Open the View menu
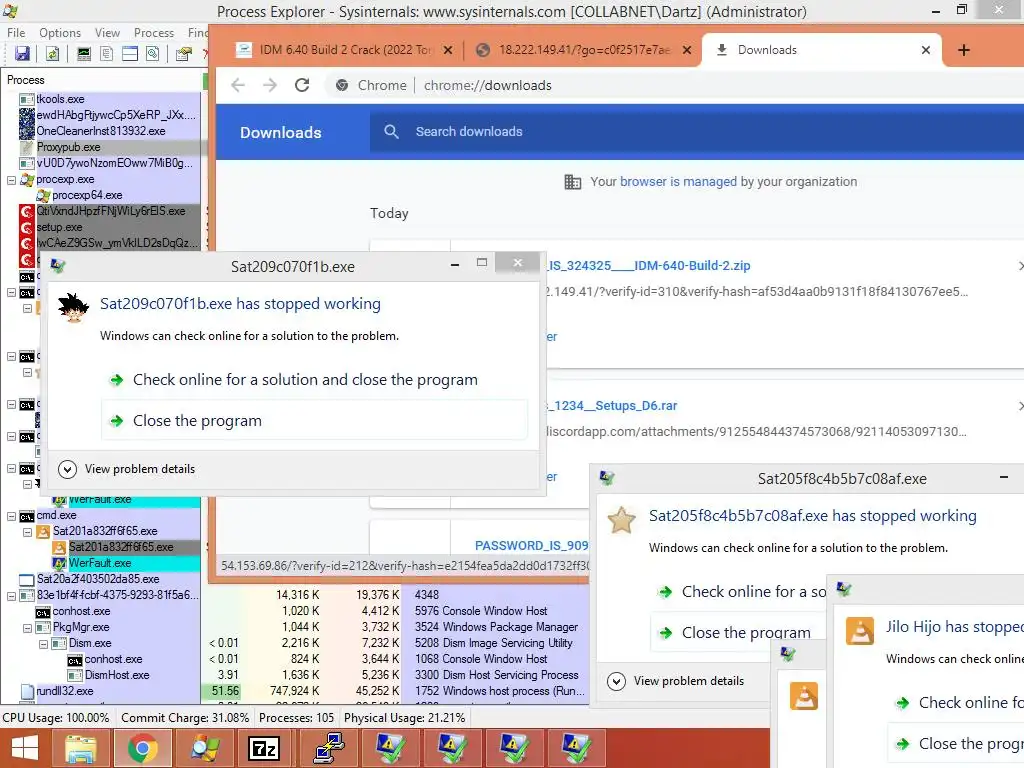The width and height of the screenshot is (1024, 768). click(107, 33)
